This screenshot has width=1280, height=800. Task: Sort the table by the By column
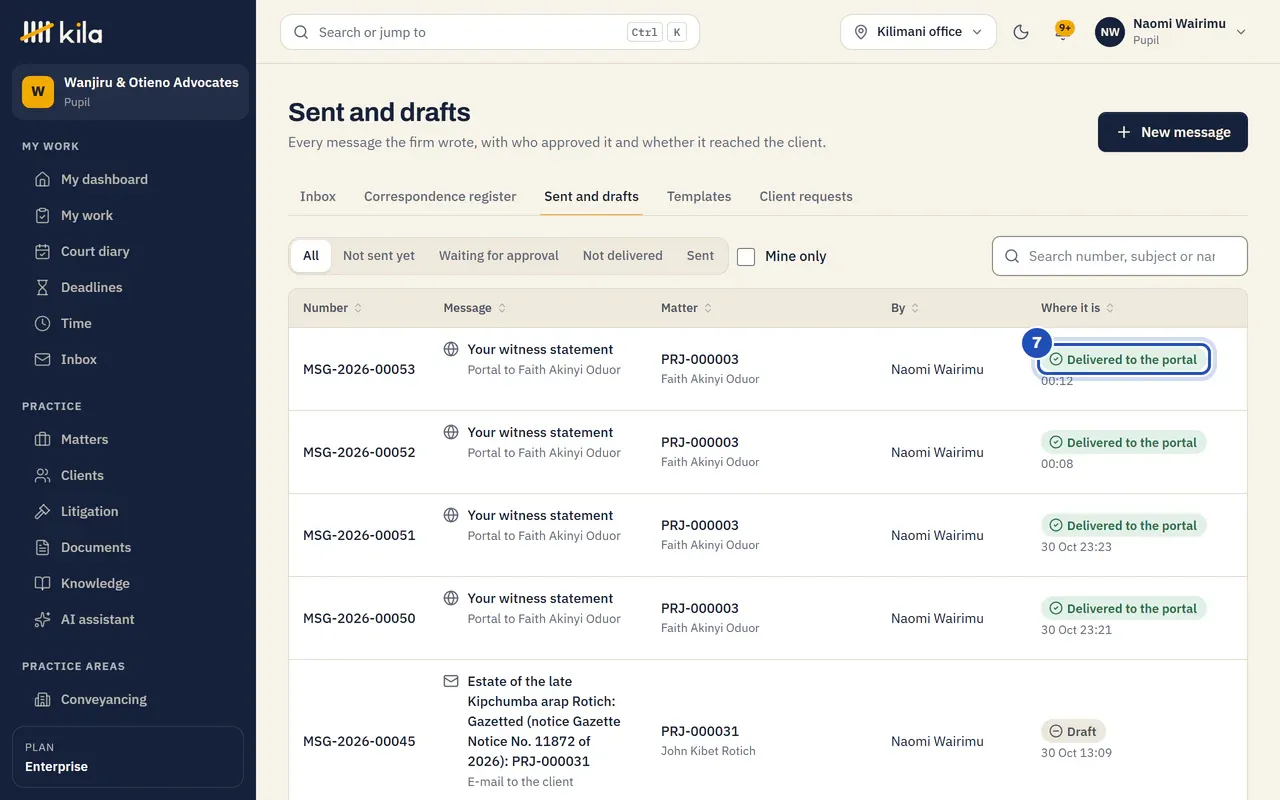[x=905, y=308]
